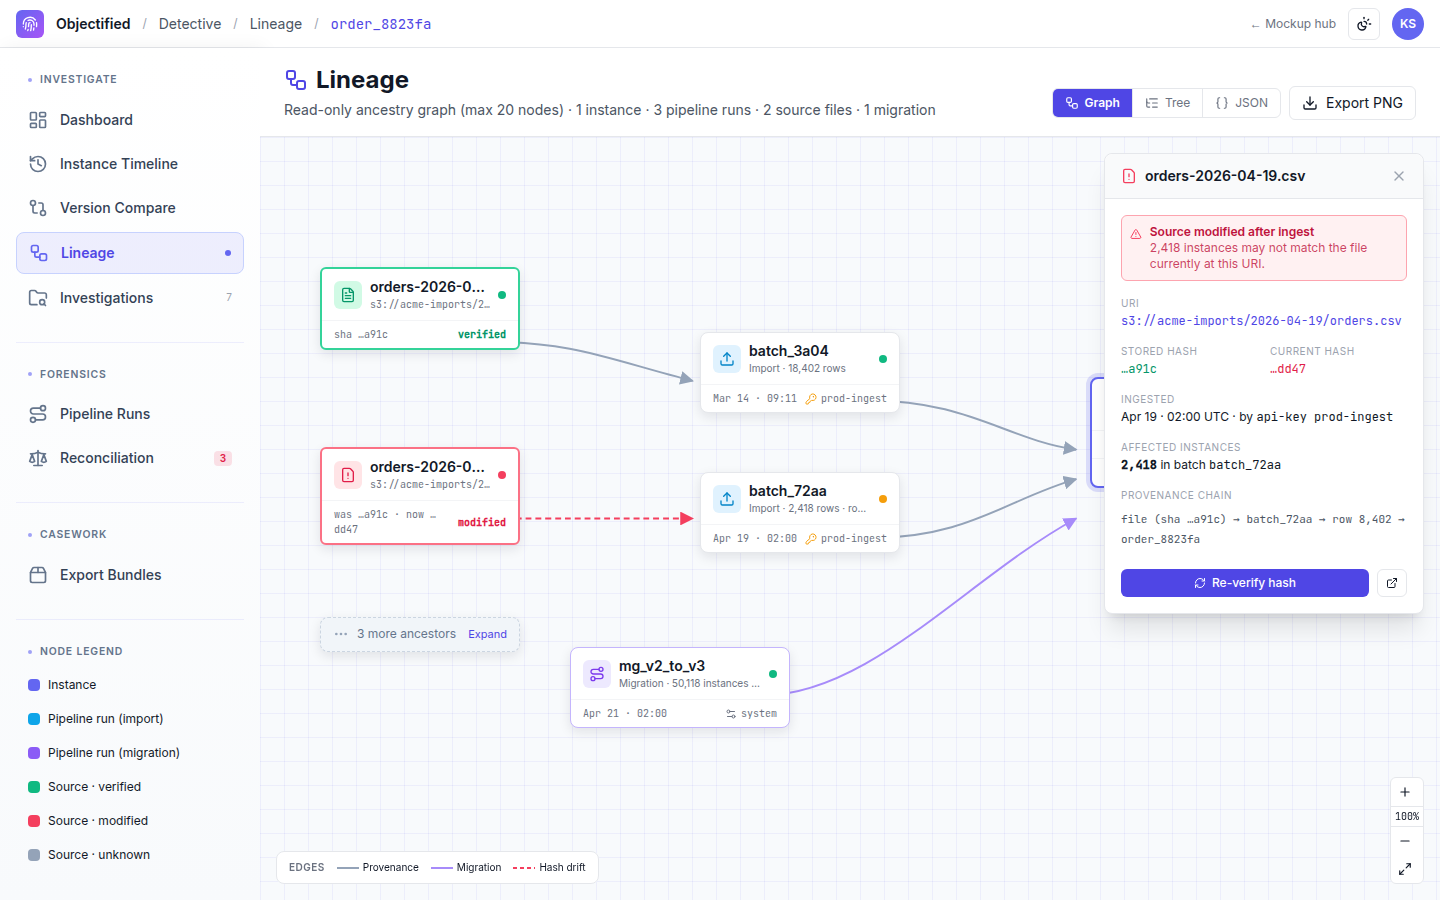Click the upload icon on batch_3a04
Screen dimensions: 1440x900
coord(727,359)
